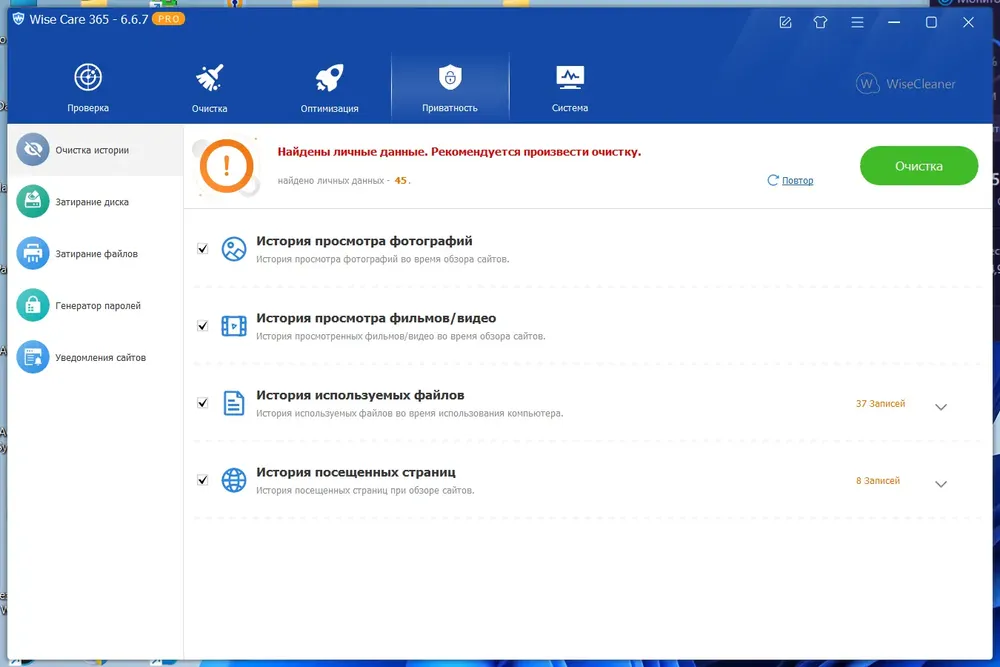
Task: Select Затирание файлов shredder icon
Action: tap(33, 254)
